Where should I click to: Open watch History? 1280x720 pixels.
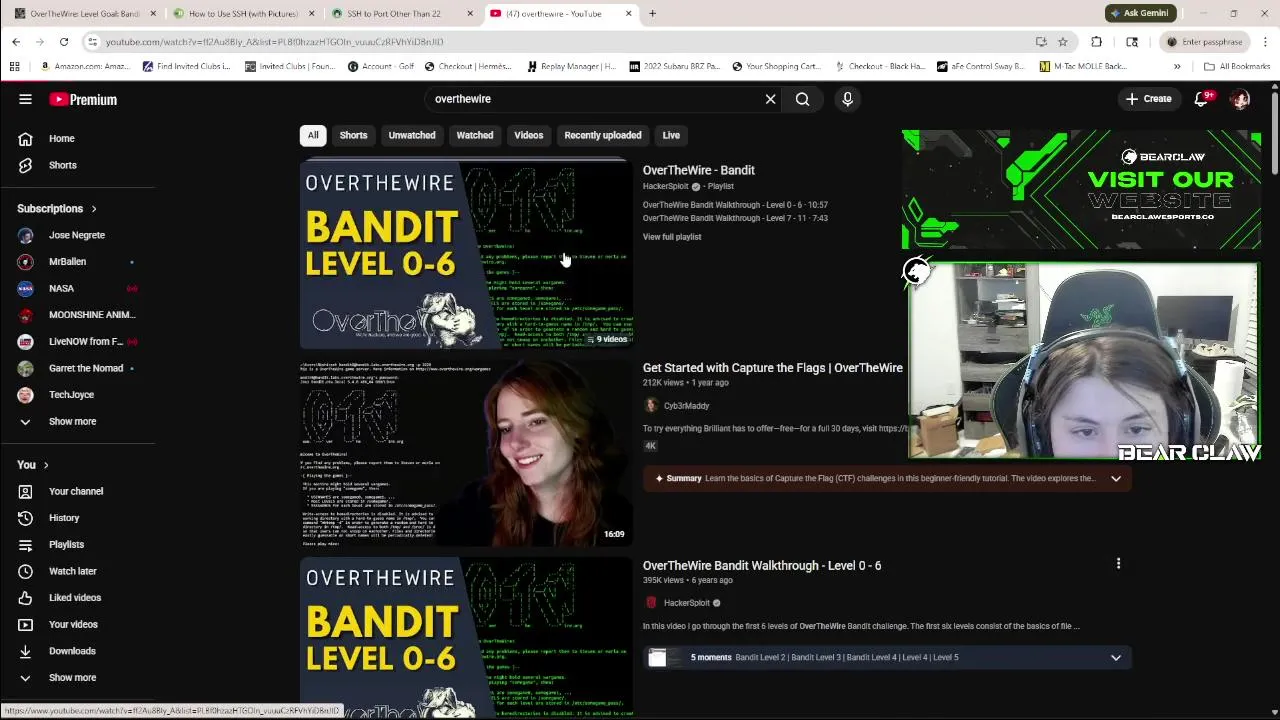(77, 518)
